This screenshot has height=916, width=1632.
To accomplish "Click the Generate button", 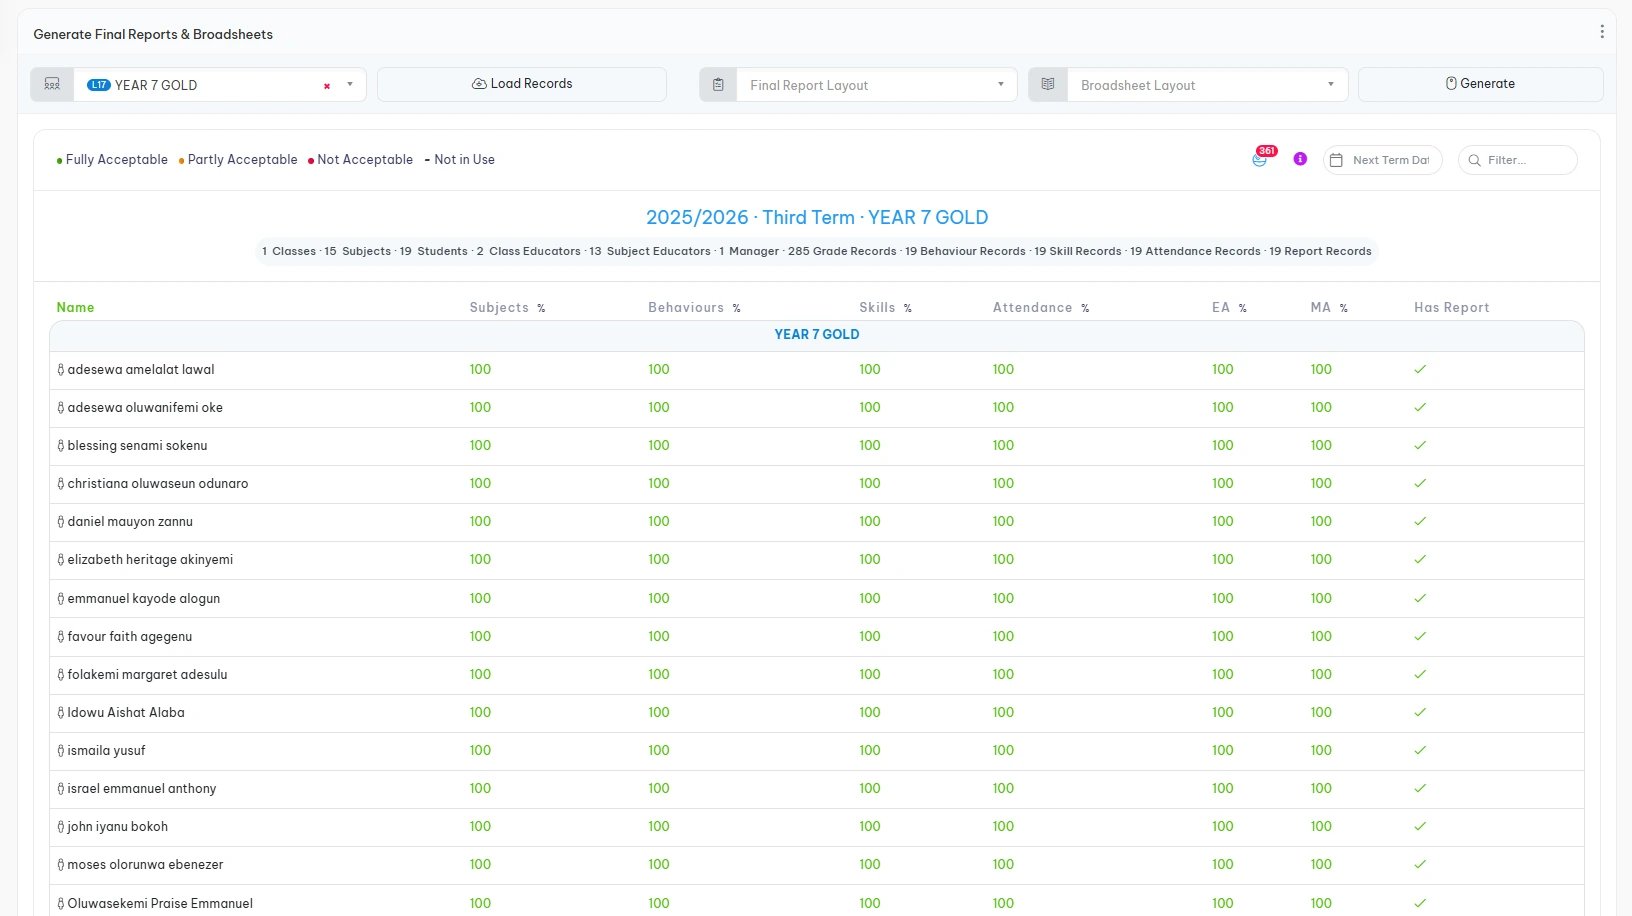I will coord(1480,84).
